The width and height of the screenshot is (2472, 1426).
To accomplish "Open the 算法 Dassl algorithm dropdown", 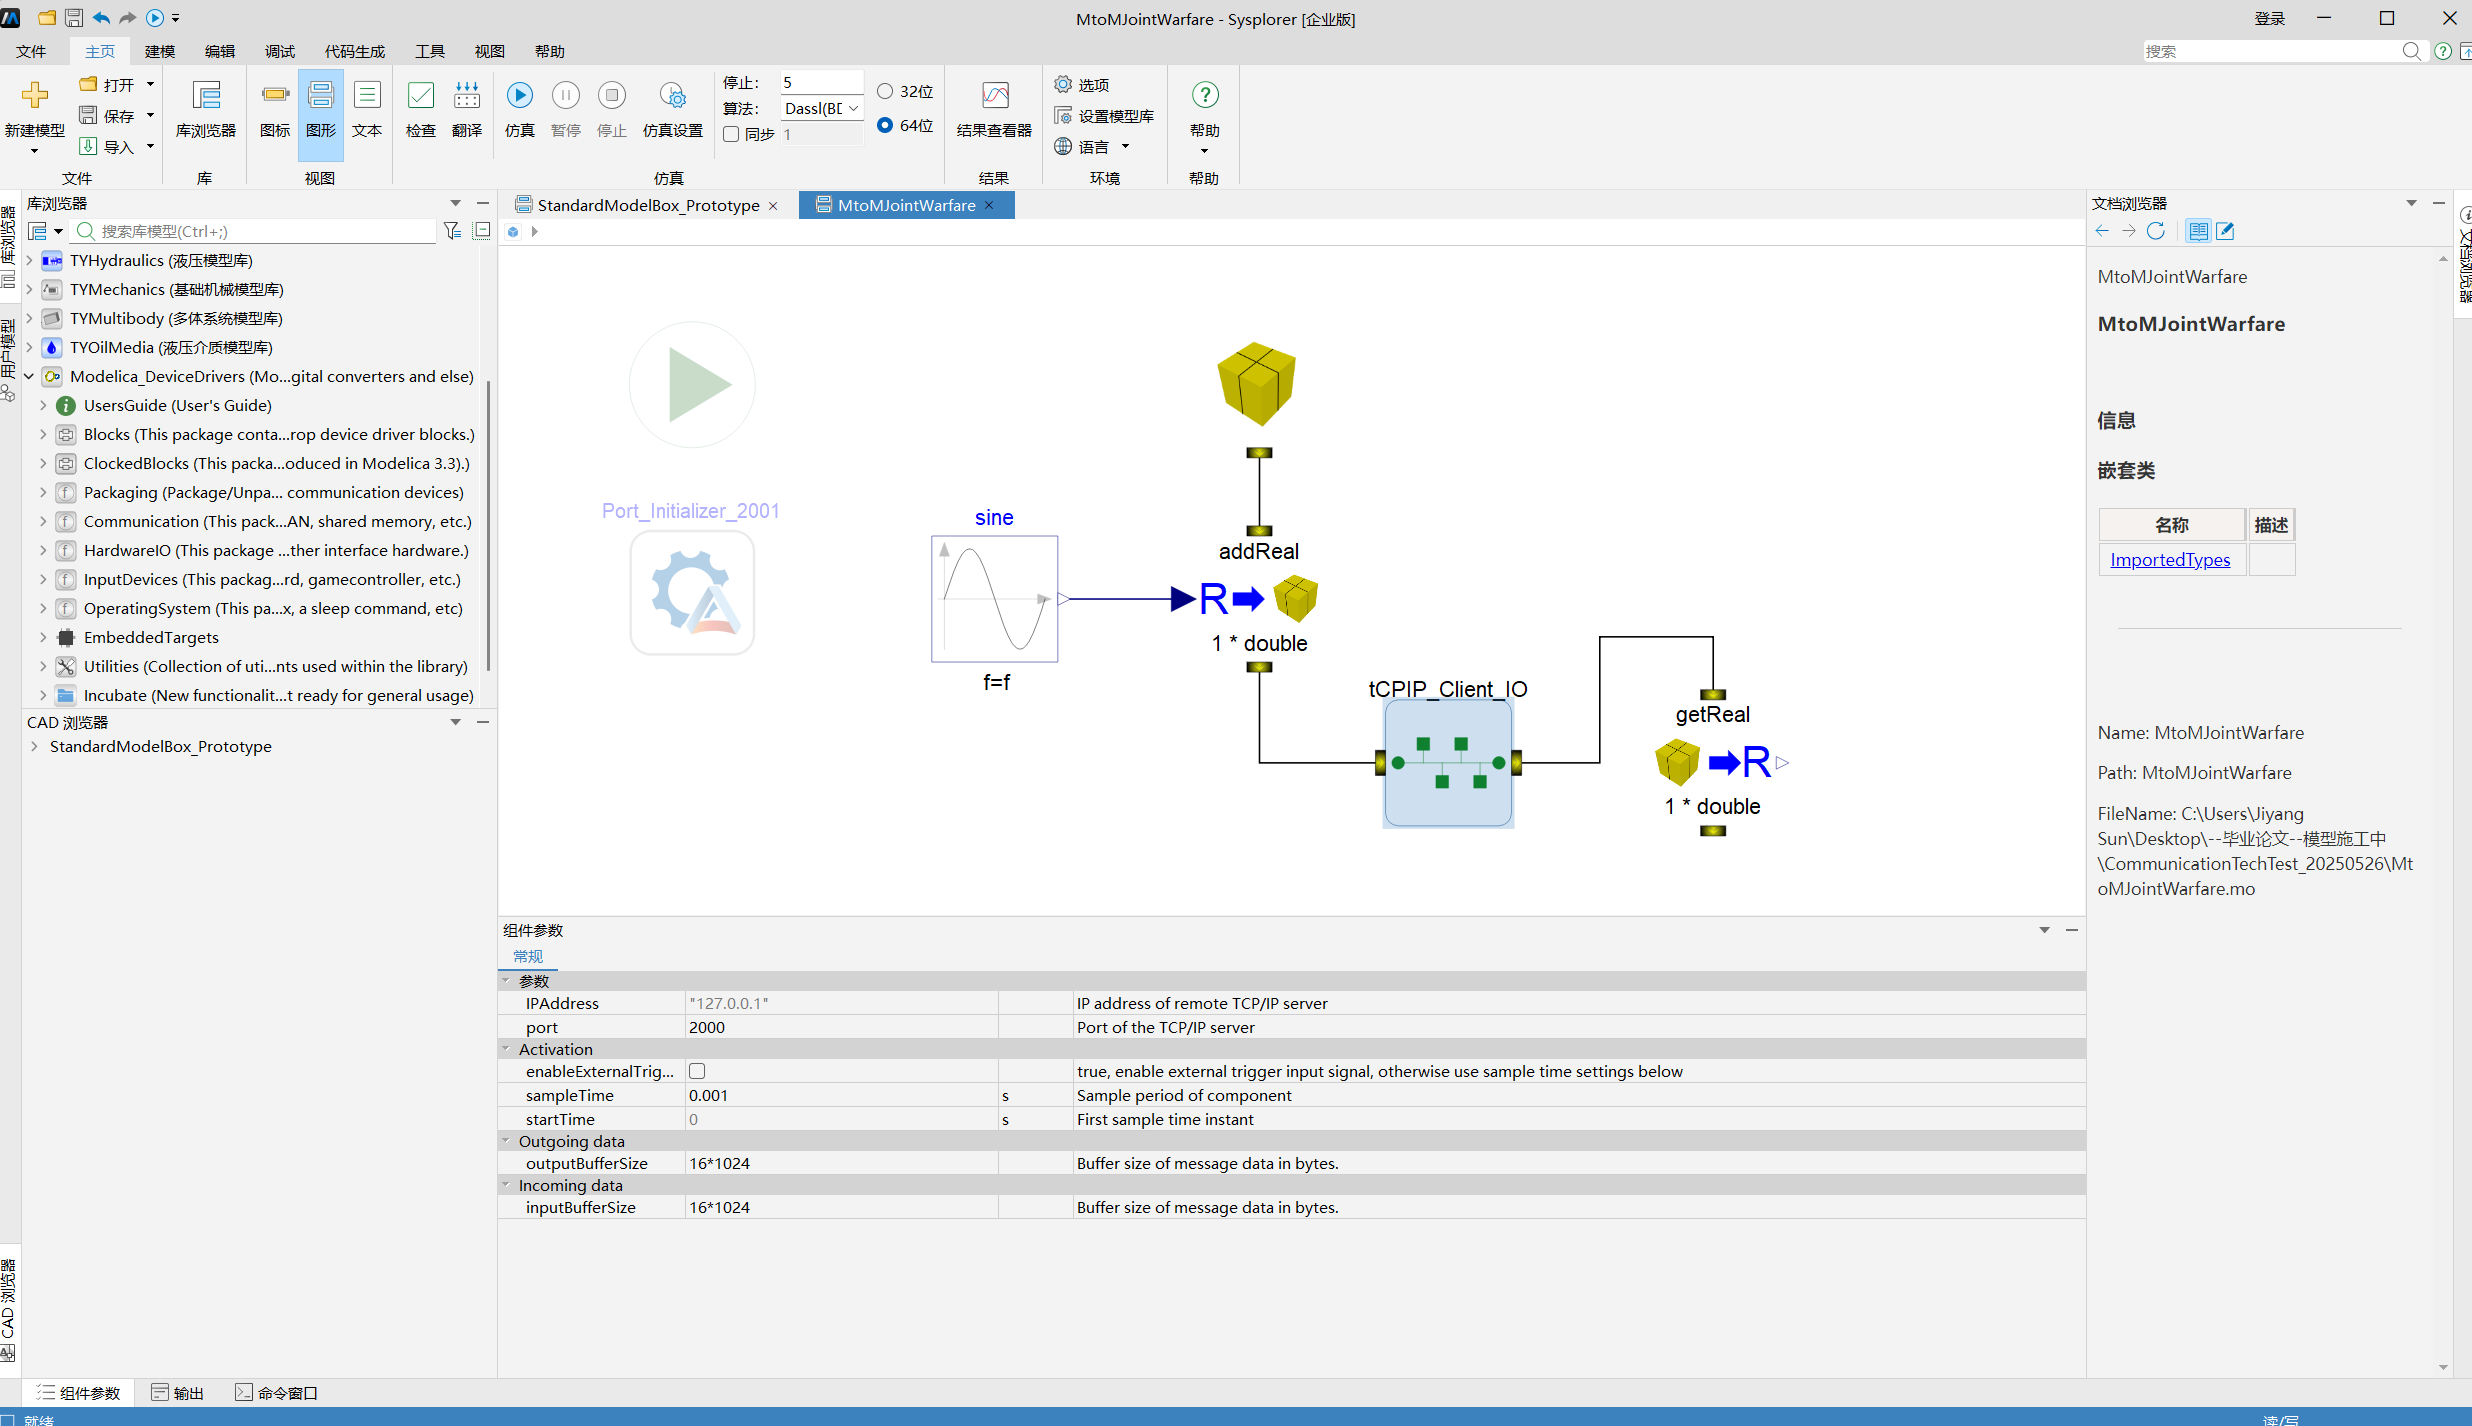I will [822, 108].
